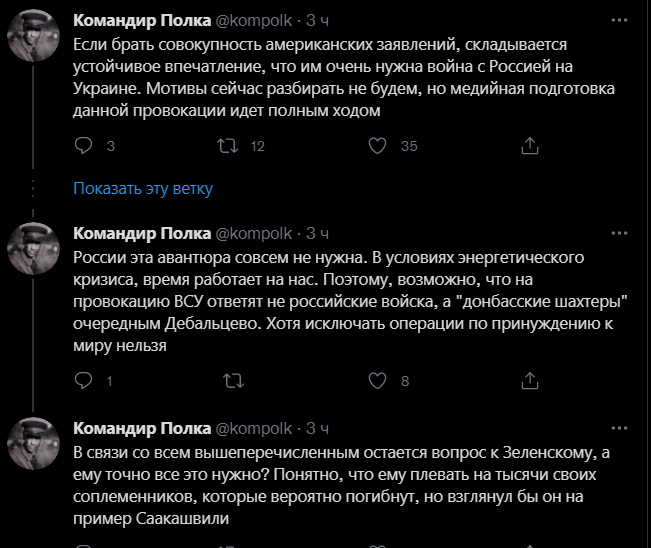Open more options menu on first tweet
Screen dimensions: 651x548
tap(619, 20)
